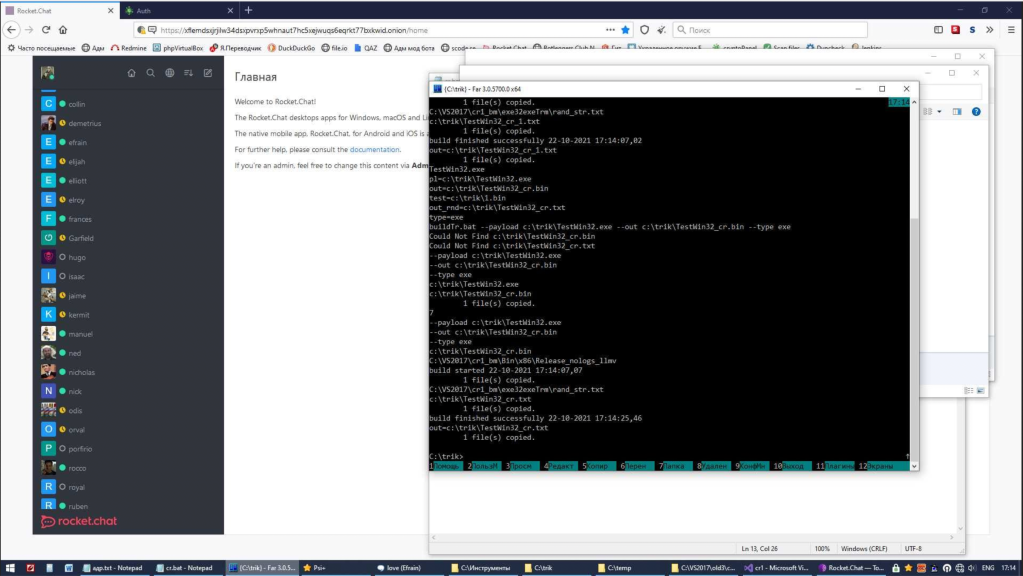Viewport: 1023px width, 576px height.
Task: Open the direct message with Garfield
Action: (x=82, y=238)
